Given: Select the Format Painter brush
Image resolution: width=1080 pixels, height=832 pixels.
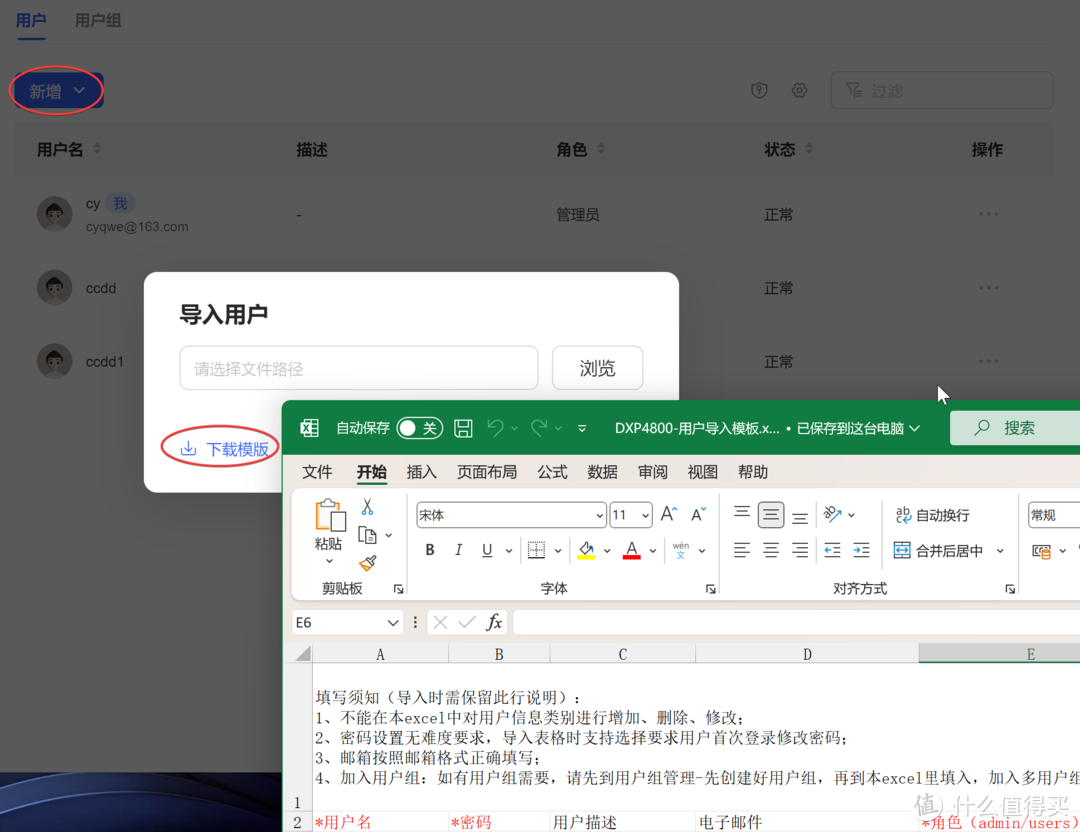Looking at the screenshot, I should pyautogui.click(x=369, y=562).
